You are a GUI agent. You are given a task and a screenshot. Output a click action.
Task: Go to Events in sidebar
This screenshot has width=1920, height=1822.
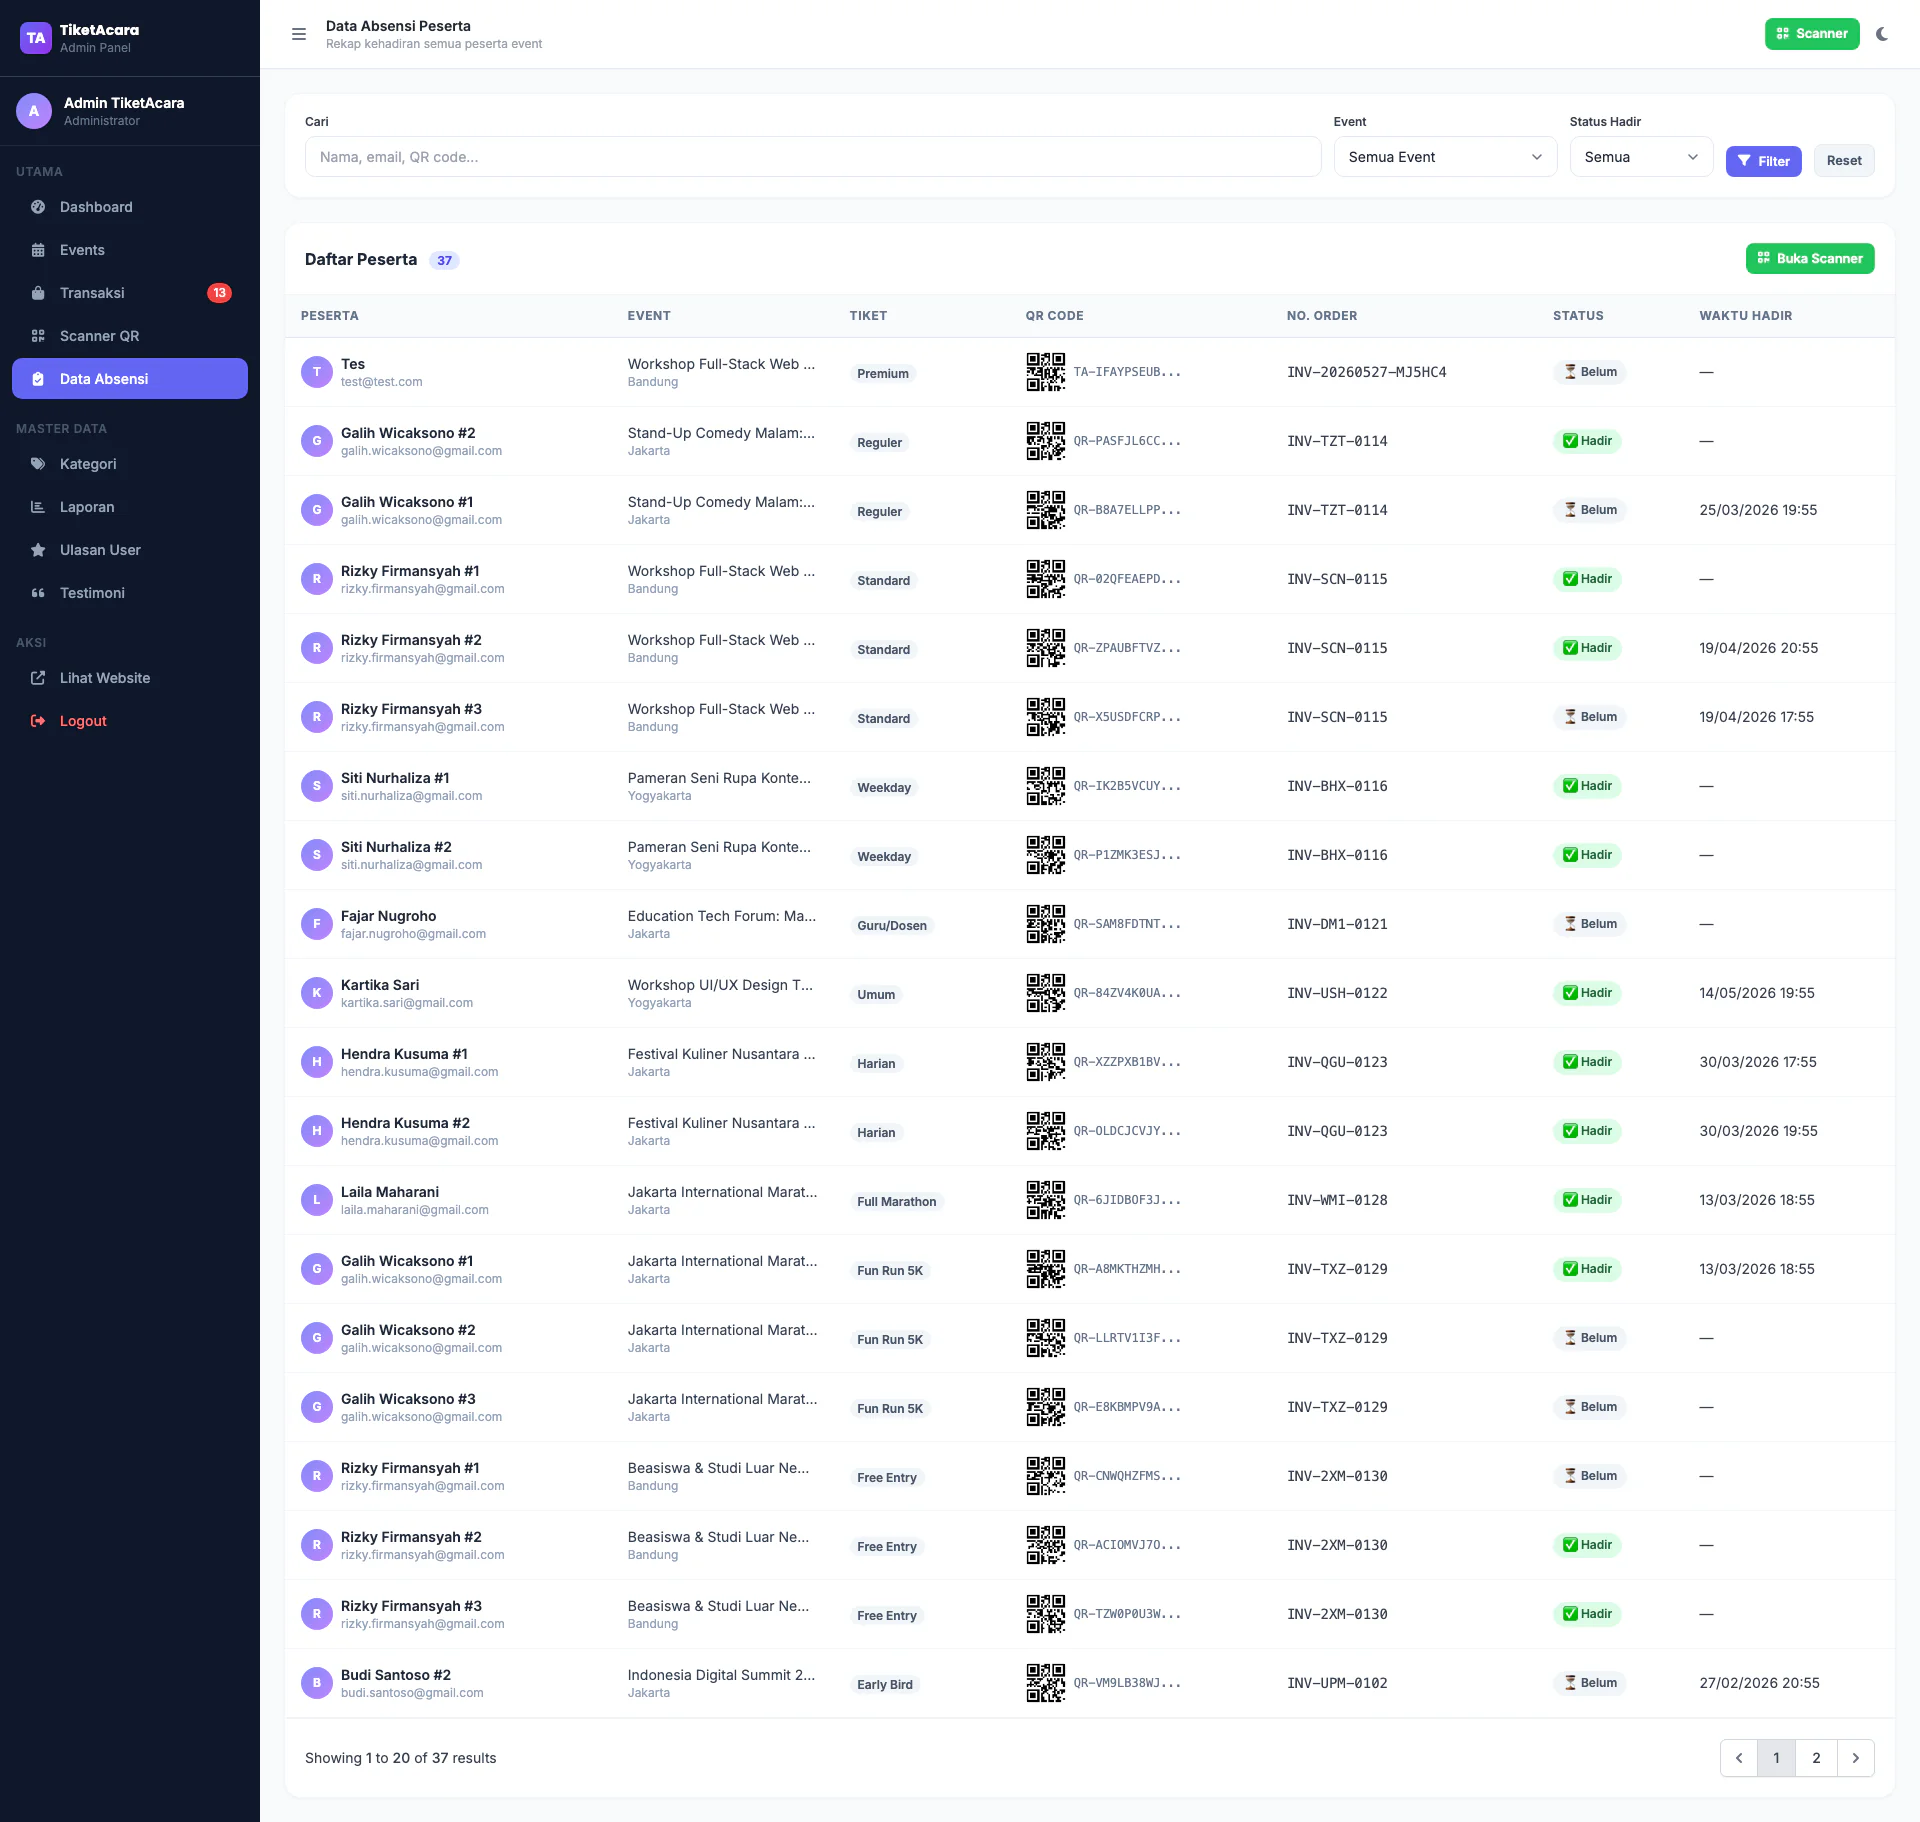click(x=130, y=250)
